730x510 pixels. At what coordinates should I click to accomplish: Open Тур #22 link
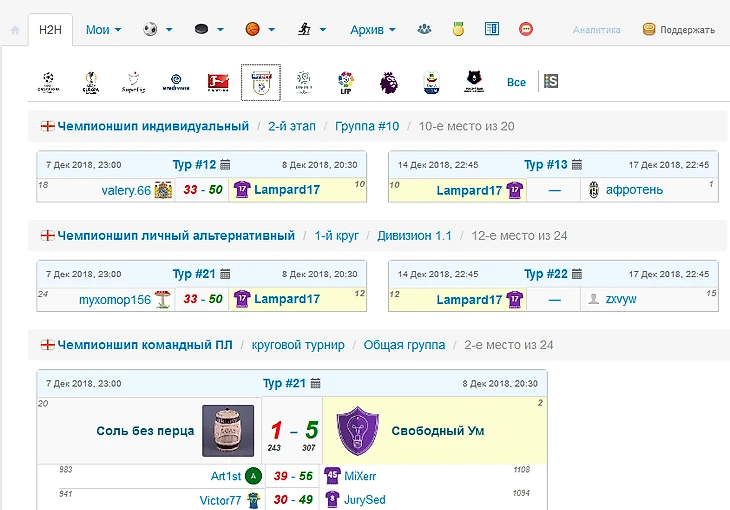[546, 274]
